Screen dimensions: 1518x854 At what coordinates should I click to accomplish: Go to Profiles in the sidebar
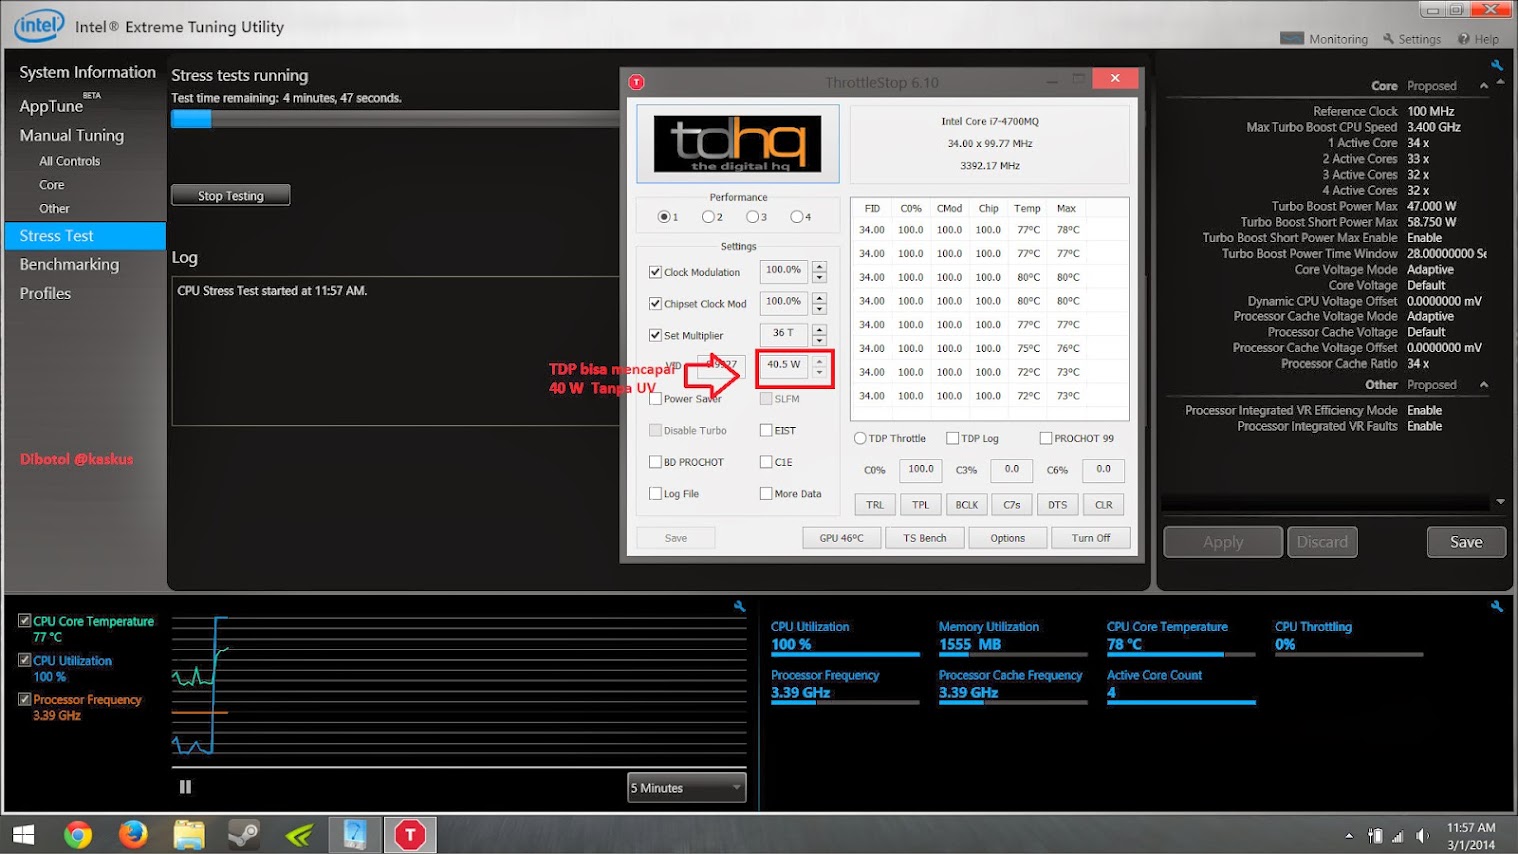[x=46, y=294]
